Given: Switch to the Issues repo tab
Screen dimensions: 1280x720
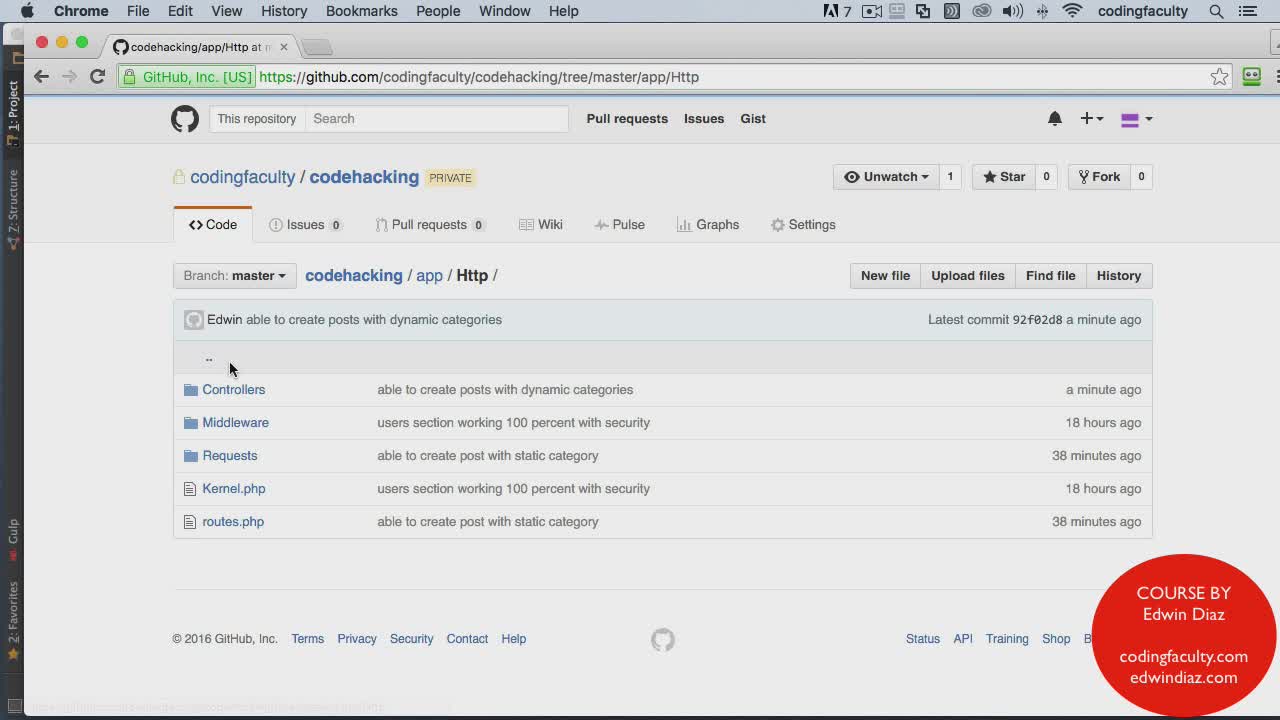Looking at the screenshot, I should [305, 225].
